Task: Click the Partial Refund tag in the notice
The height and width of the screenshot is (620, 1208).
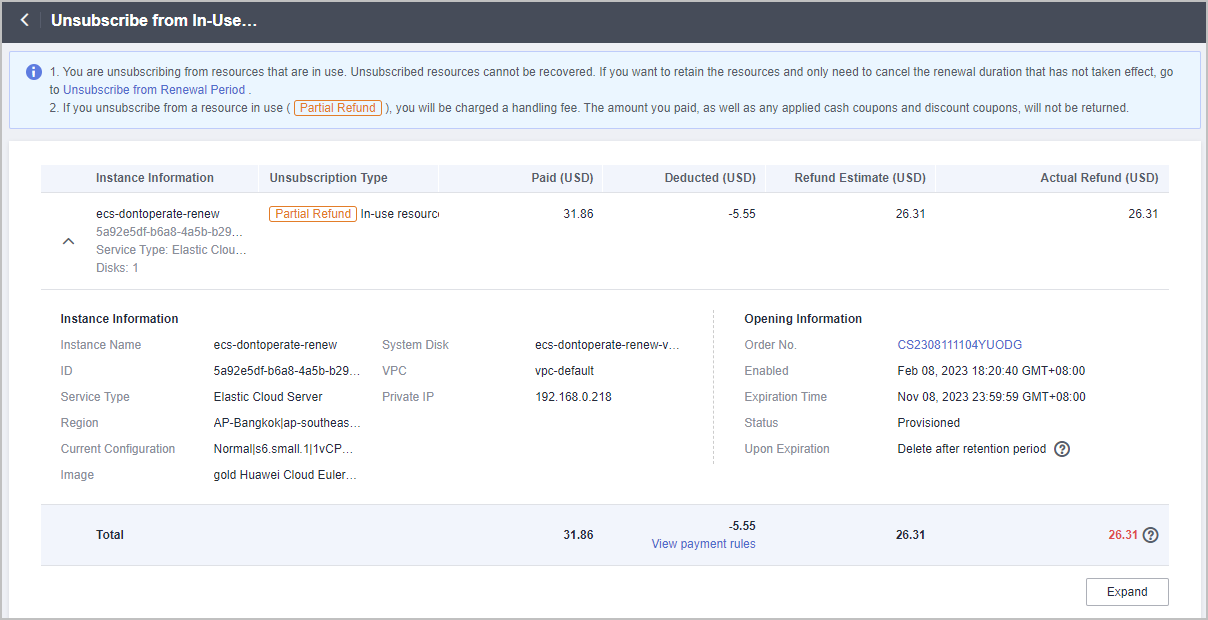Action: click(337, 108)
